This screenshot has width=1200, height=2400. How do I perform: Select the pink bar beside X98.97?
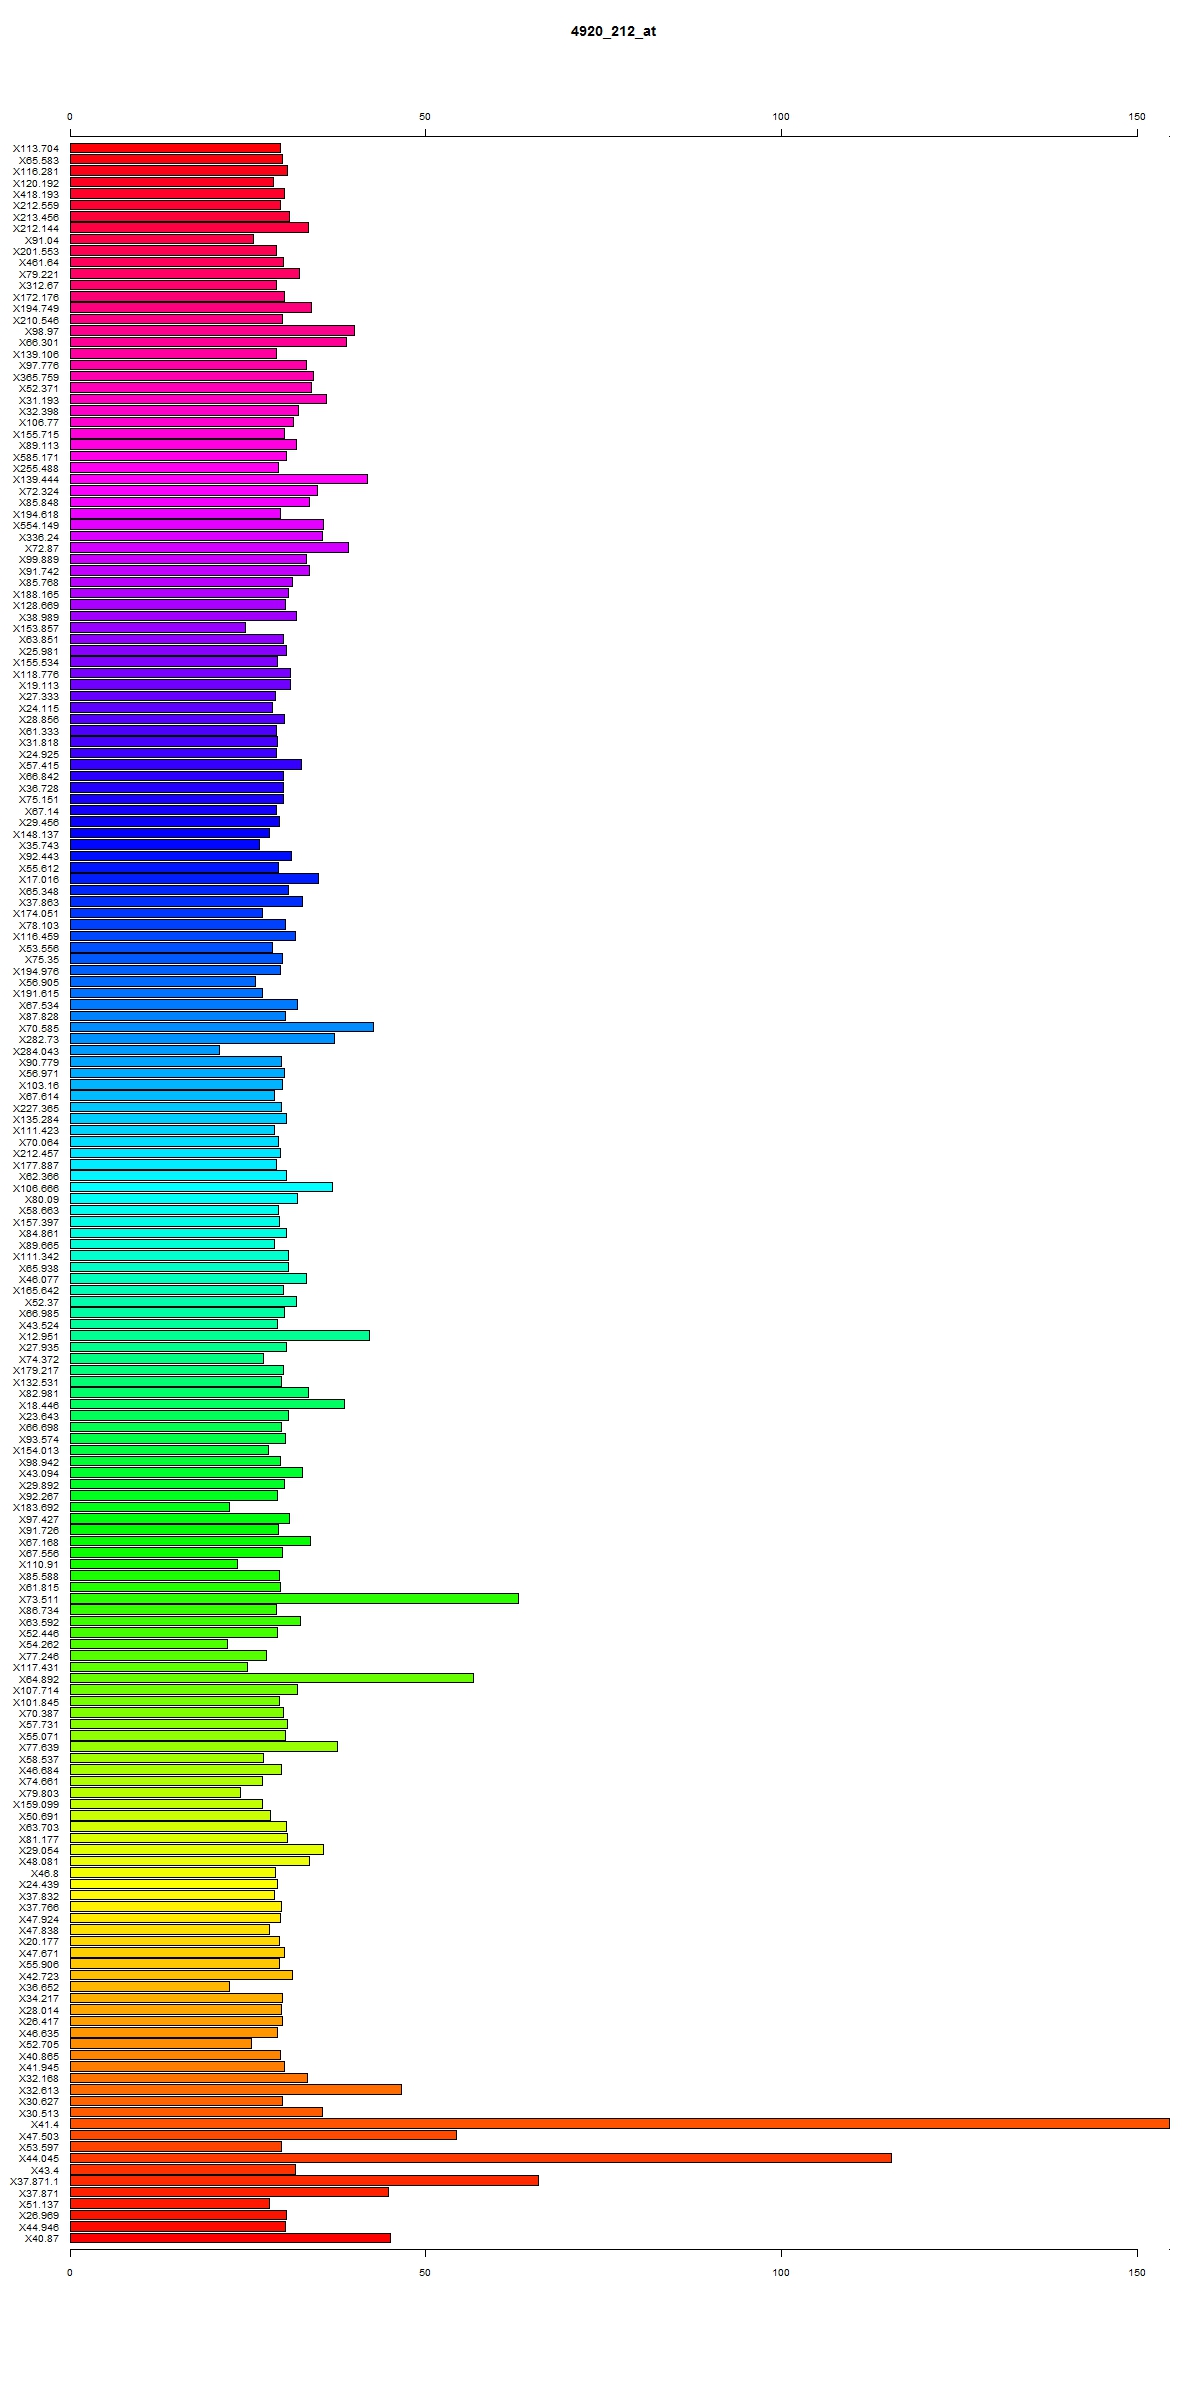[x=212, y=330]
